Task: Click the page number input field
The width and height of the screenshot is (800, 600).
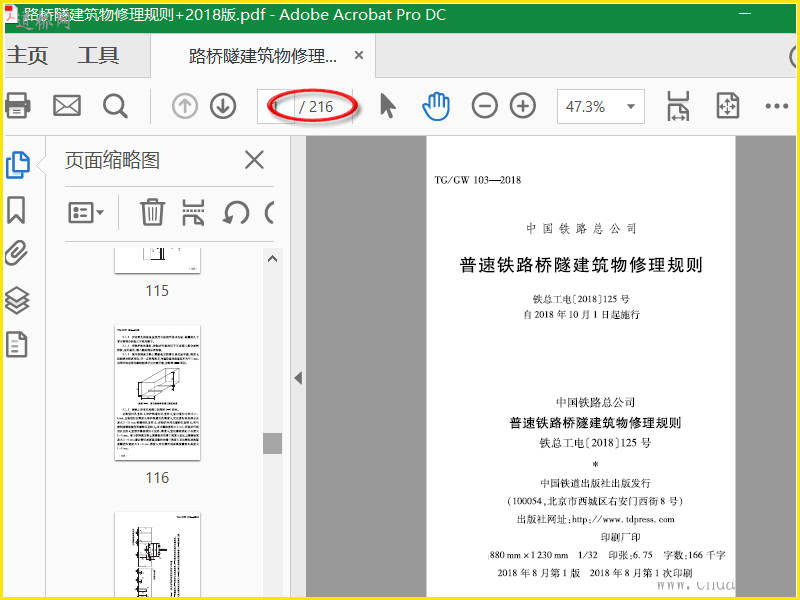Action: [x=276, y=106]
